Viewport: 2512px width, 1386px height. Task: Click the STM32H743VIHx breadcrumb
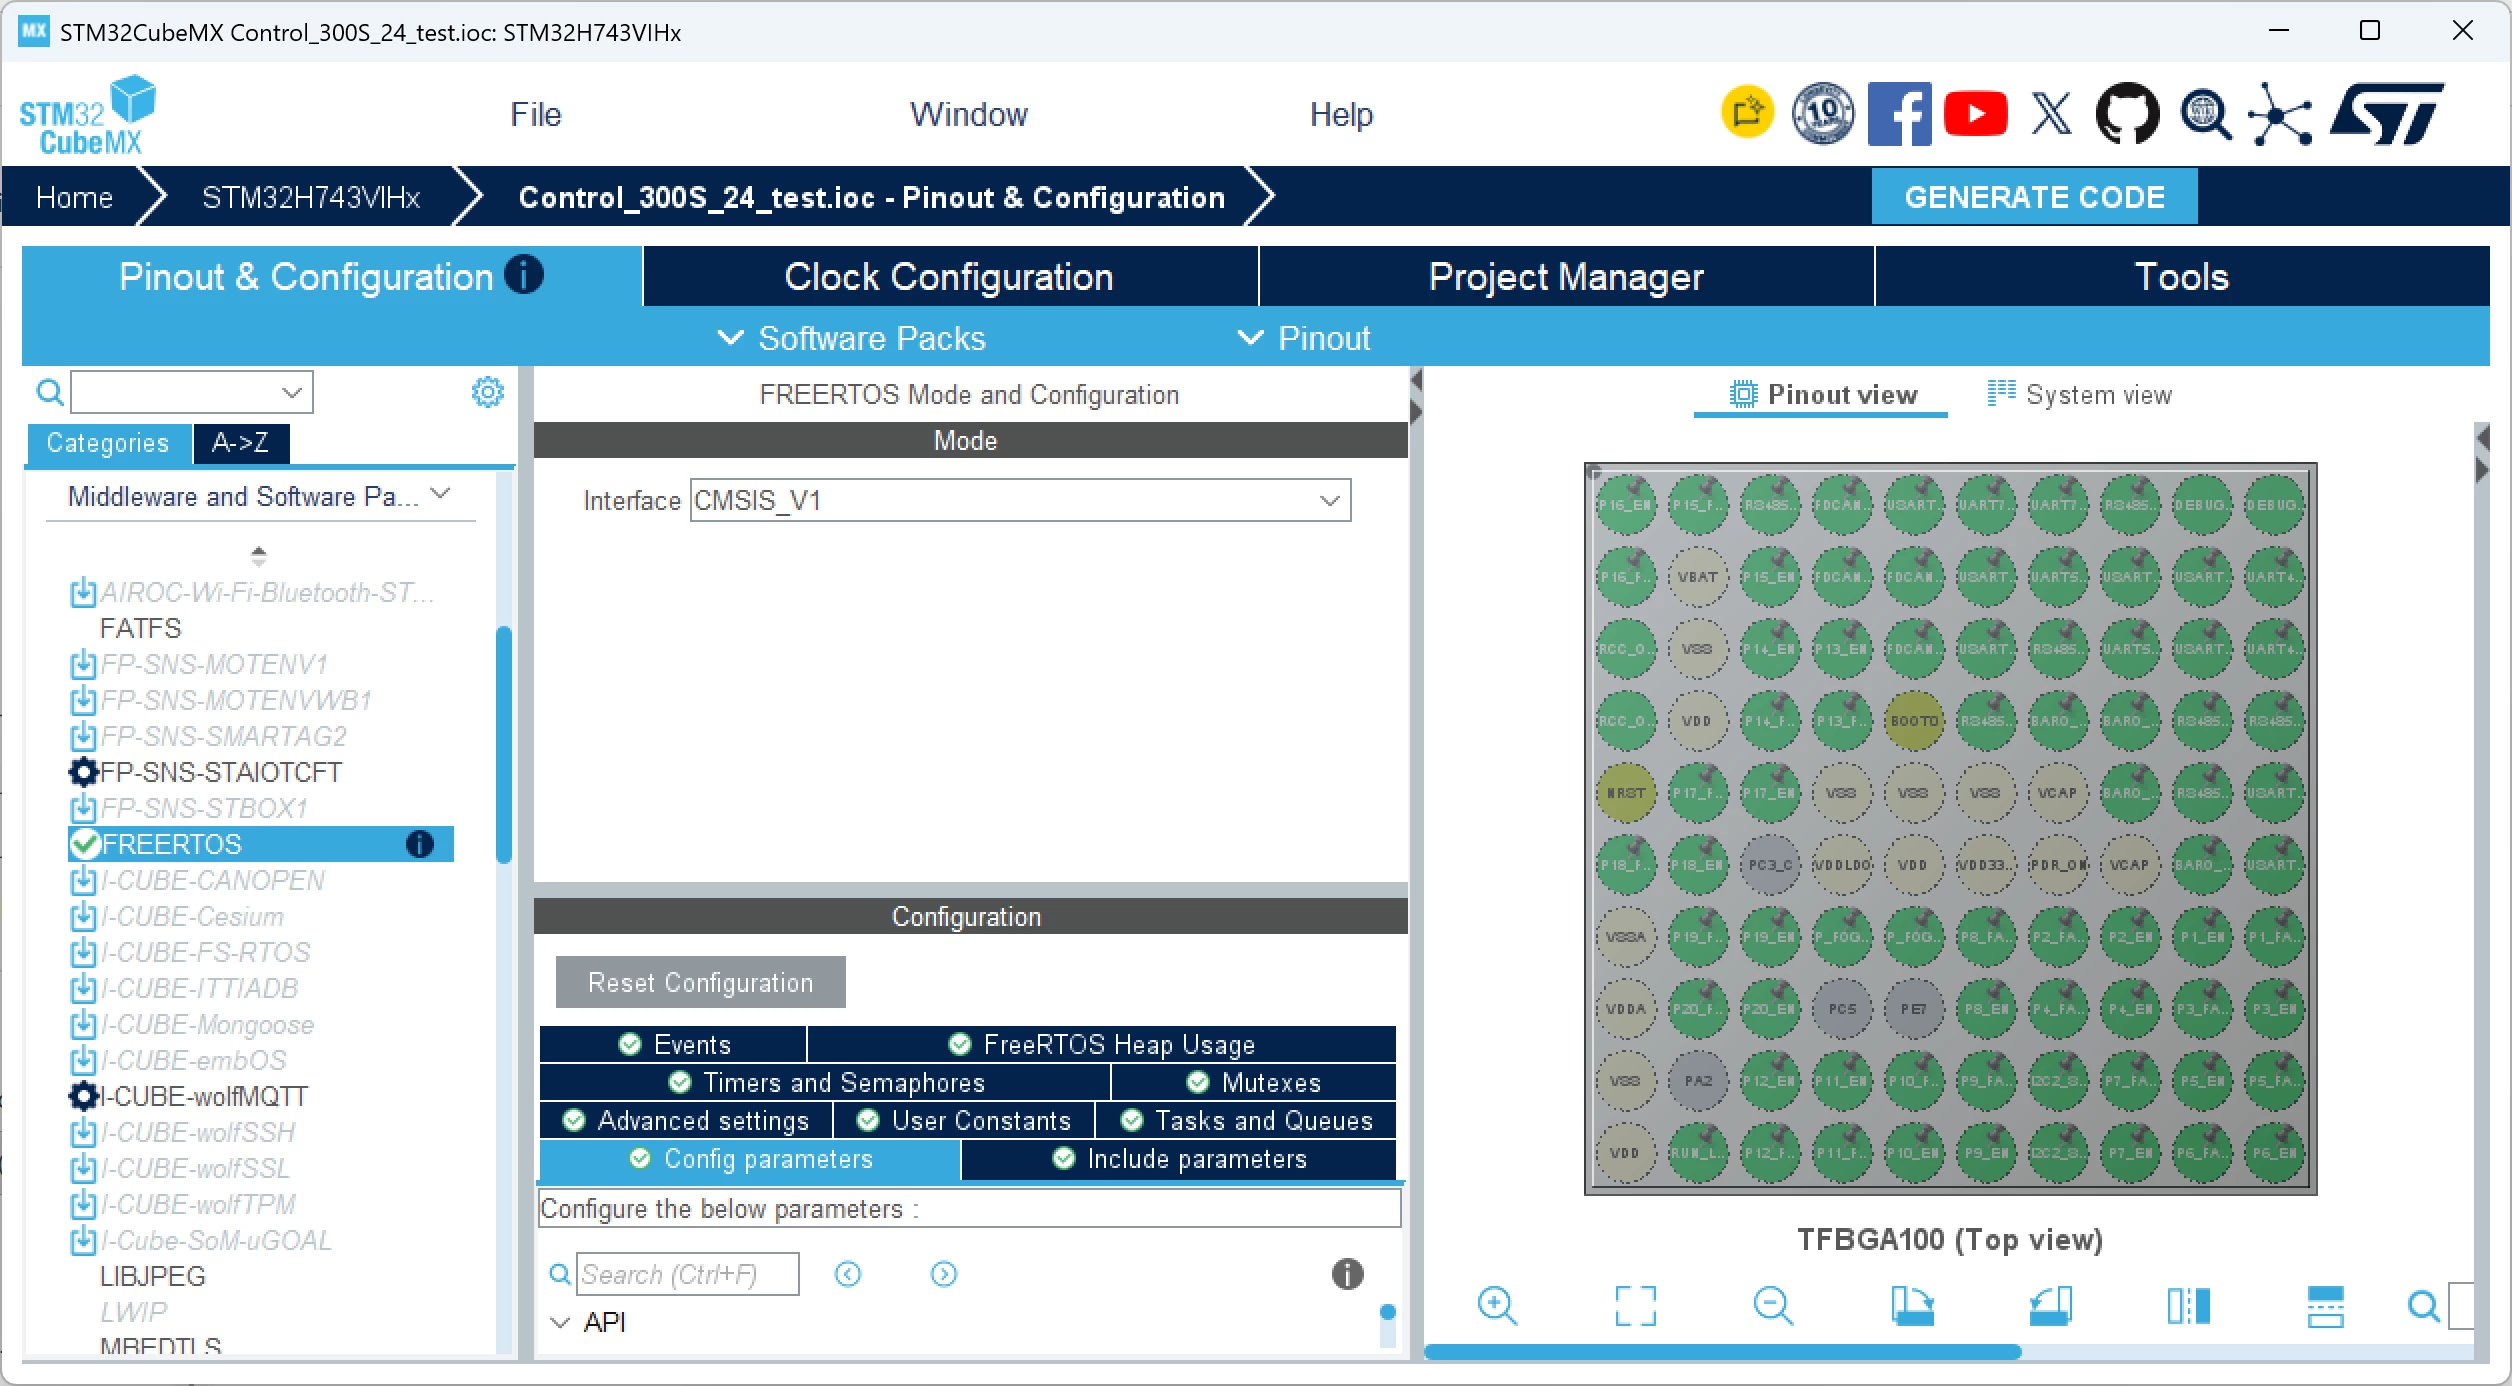(311, 197)
